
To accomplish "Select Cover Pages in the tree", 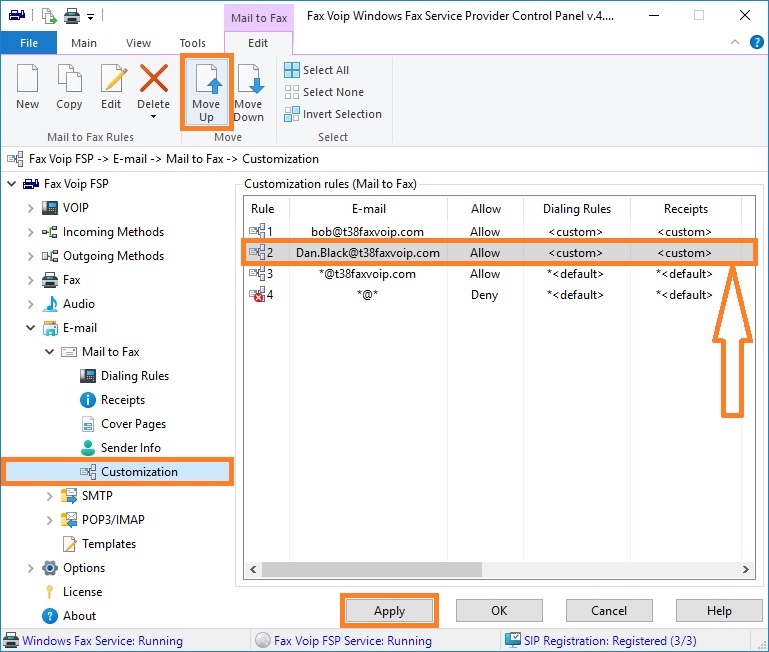I will point(133,424).
